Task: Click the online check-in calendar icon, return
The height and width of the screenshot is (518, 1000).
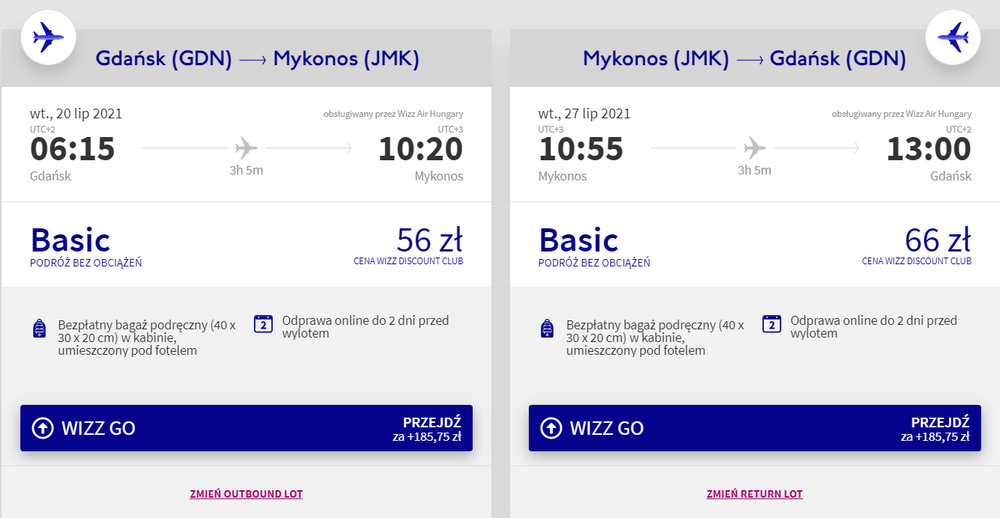Action: click(x=771, y=323)
